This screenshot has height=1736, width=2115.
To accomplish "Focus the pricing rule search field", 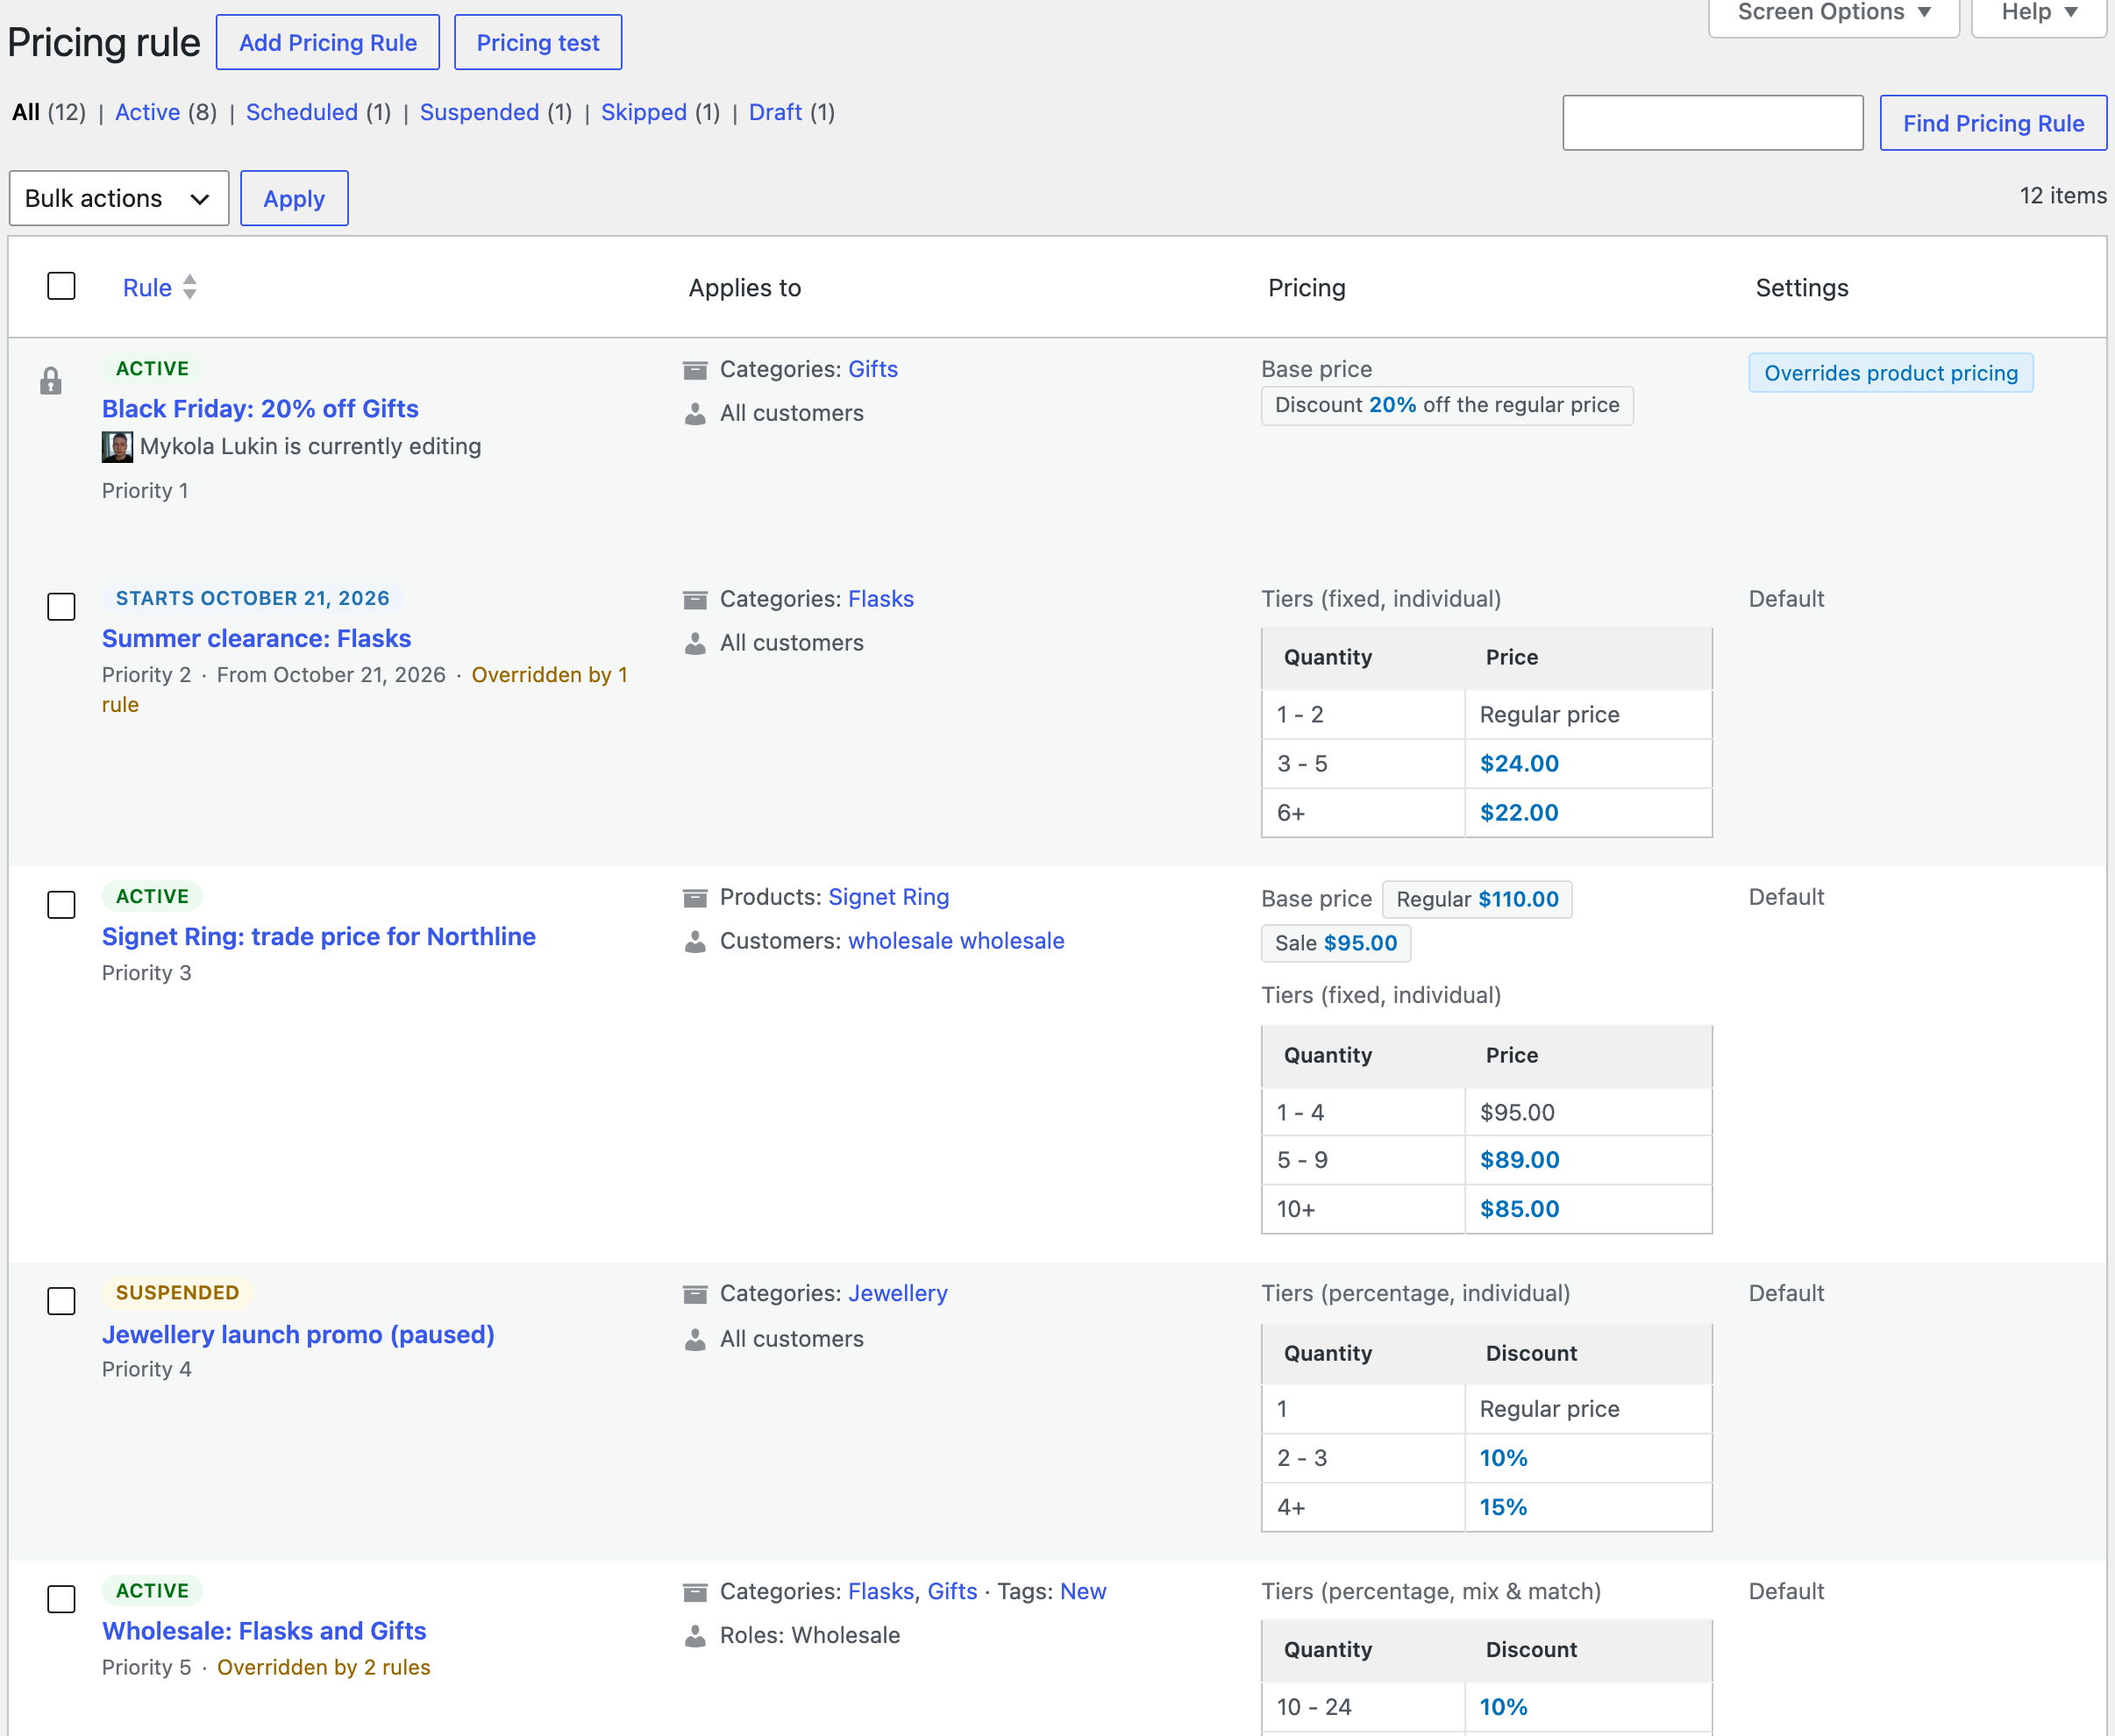I will click(x=1713, y=123).
